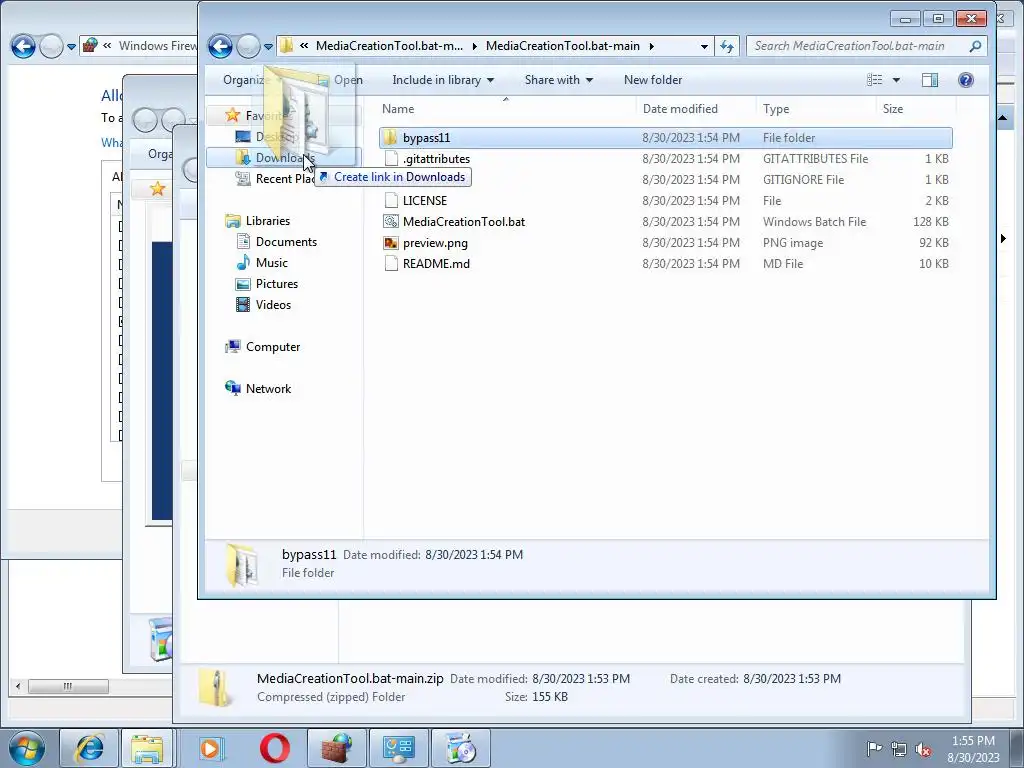1024x768 pixels.
Task: Open recent pages dropdown next to Forward button
Action: coord(268,46)
